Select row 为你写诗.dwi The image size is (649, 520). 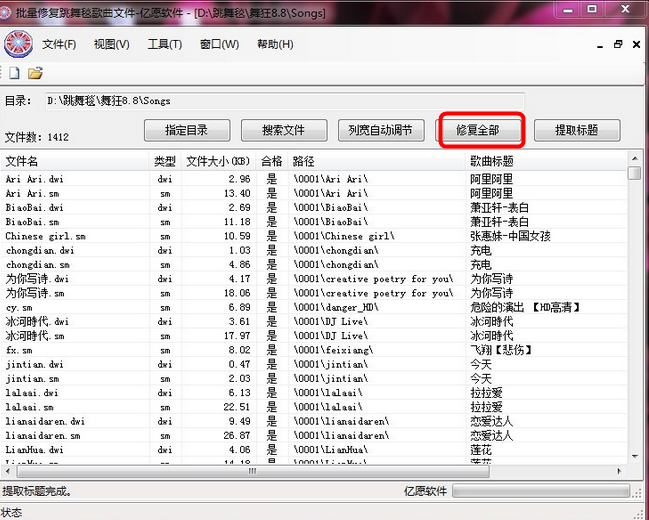coord(314,279)
